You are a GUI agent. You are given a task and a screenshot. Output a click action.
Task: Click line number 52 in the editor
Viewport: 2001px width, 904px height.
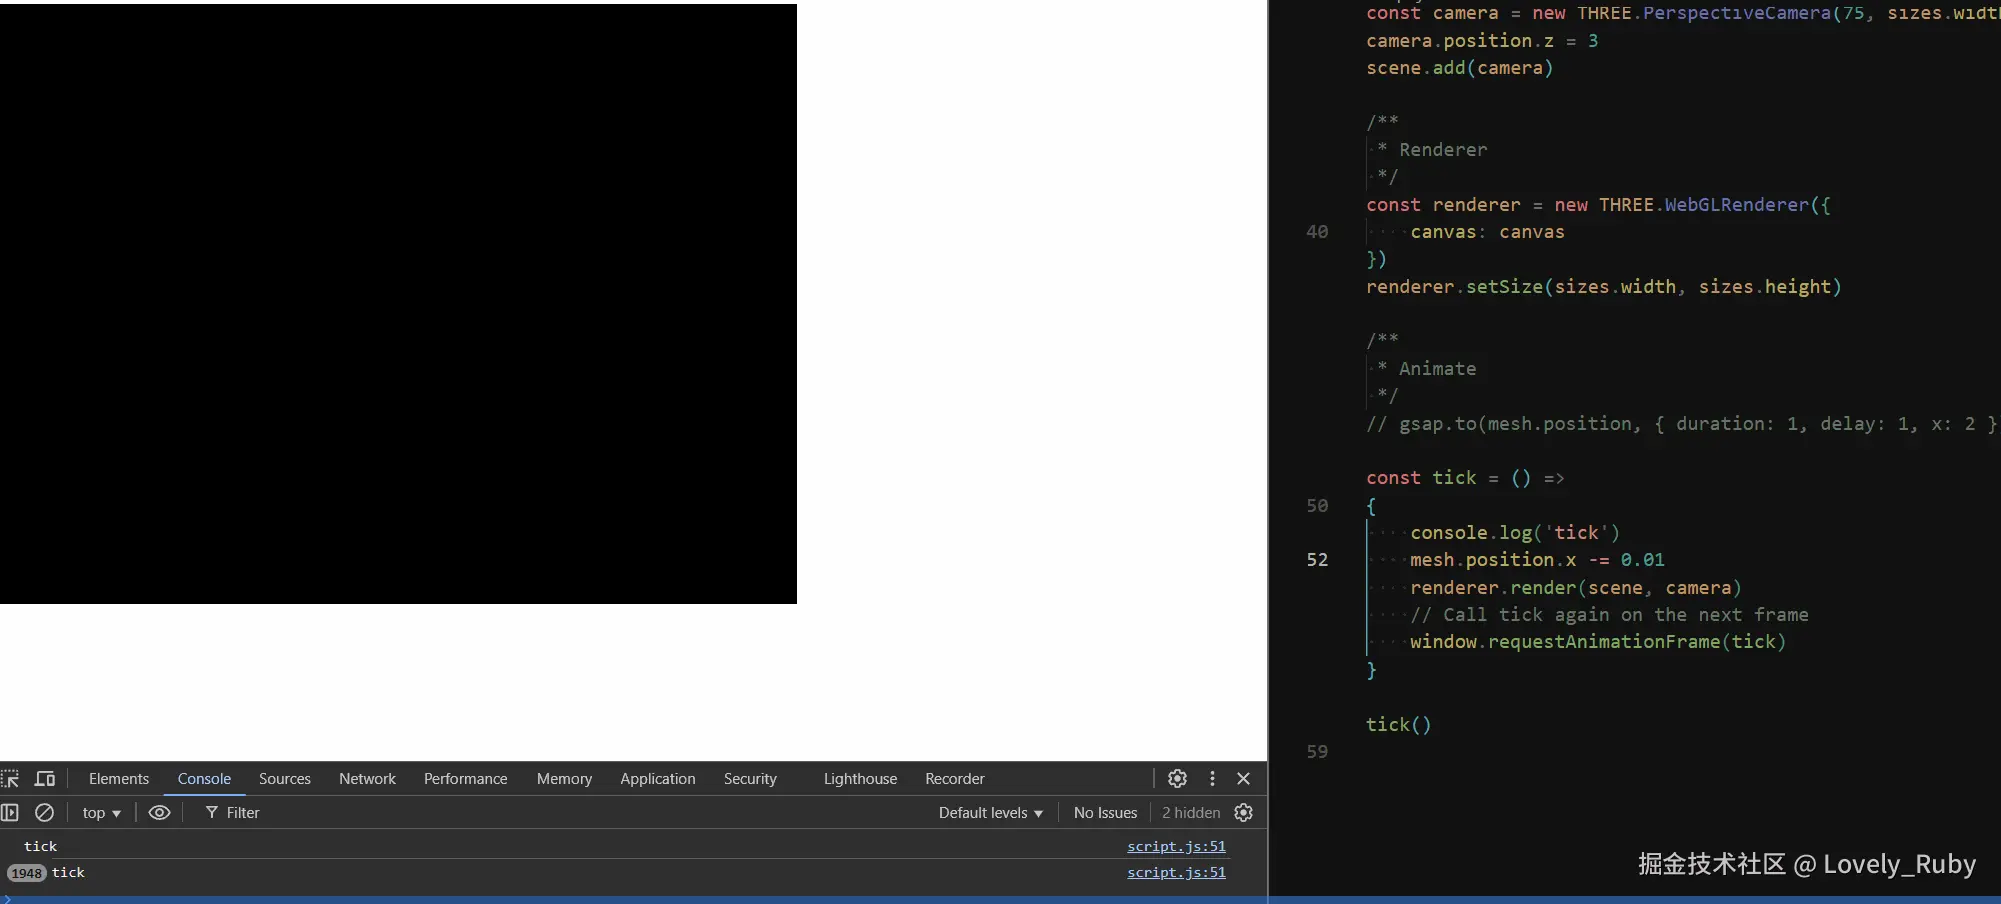[1317, 560]
